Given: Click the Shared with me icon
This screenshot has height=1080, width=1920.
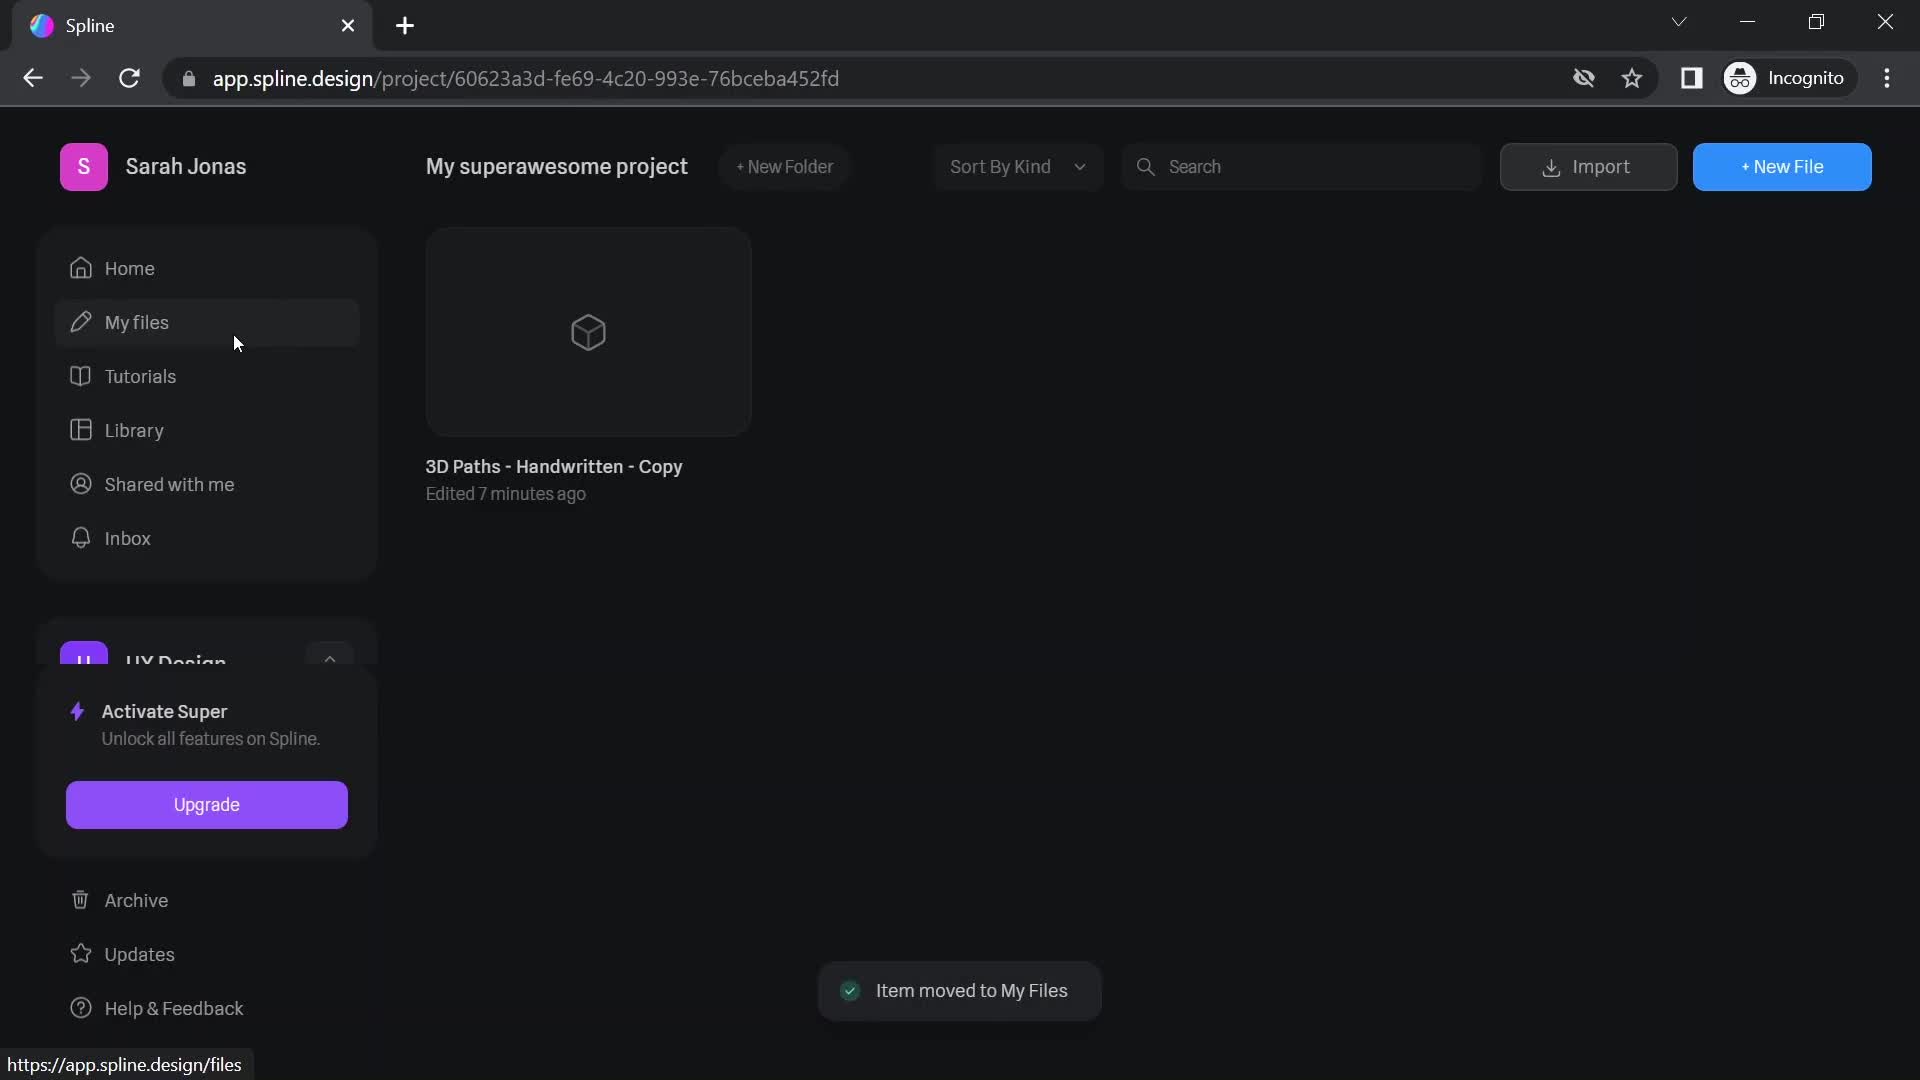Looking at the screenshot, I should coord(79,485).
